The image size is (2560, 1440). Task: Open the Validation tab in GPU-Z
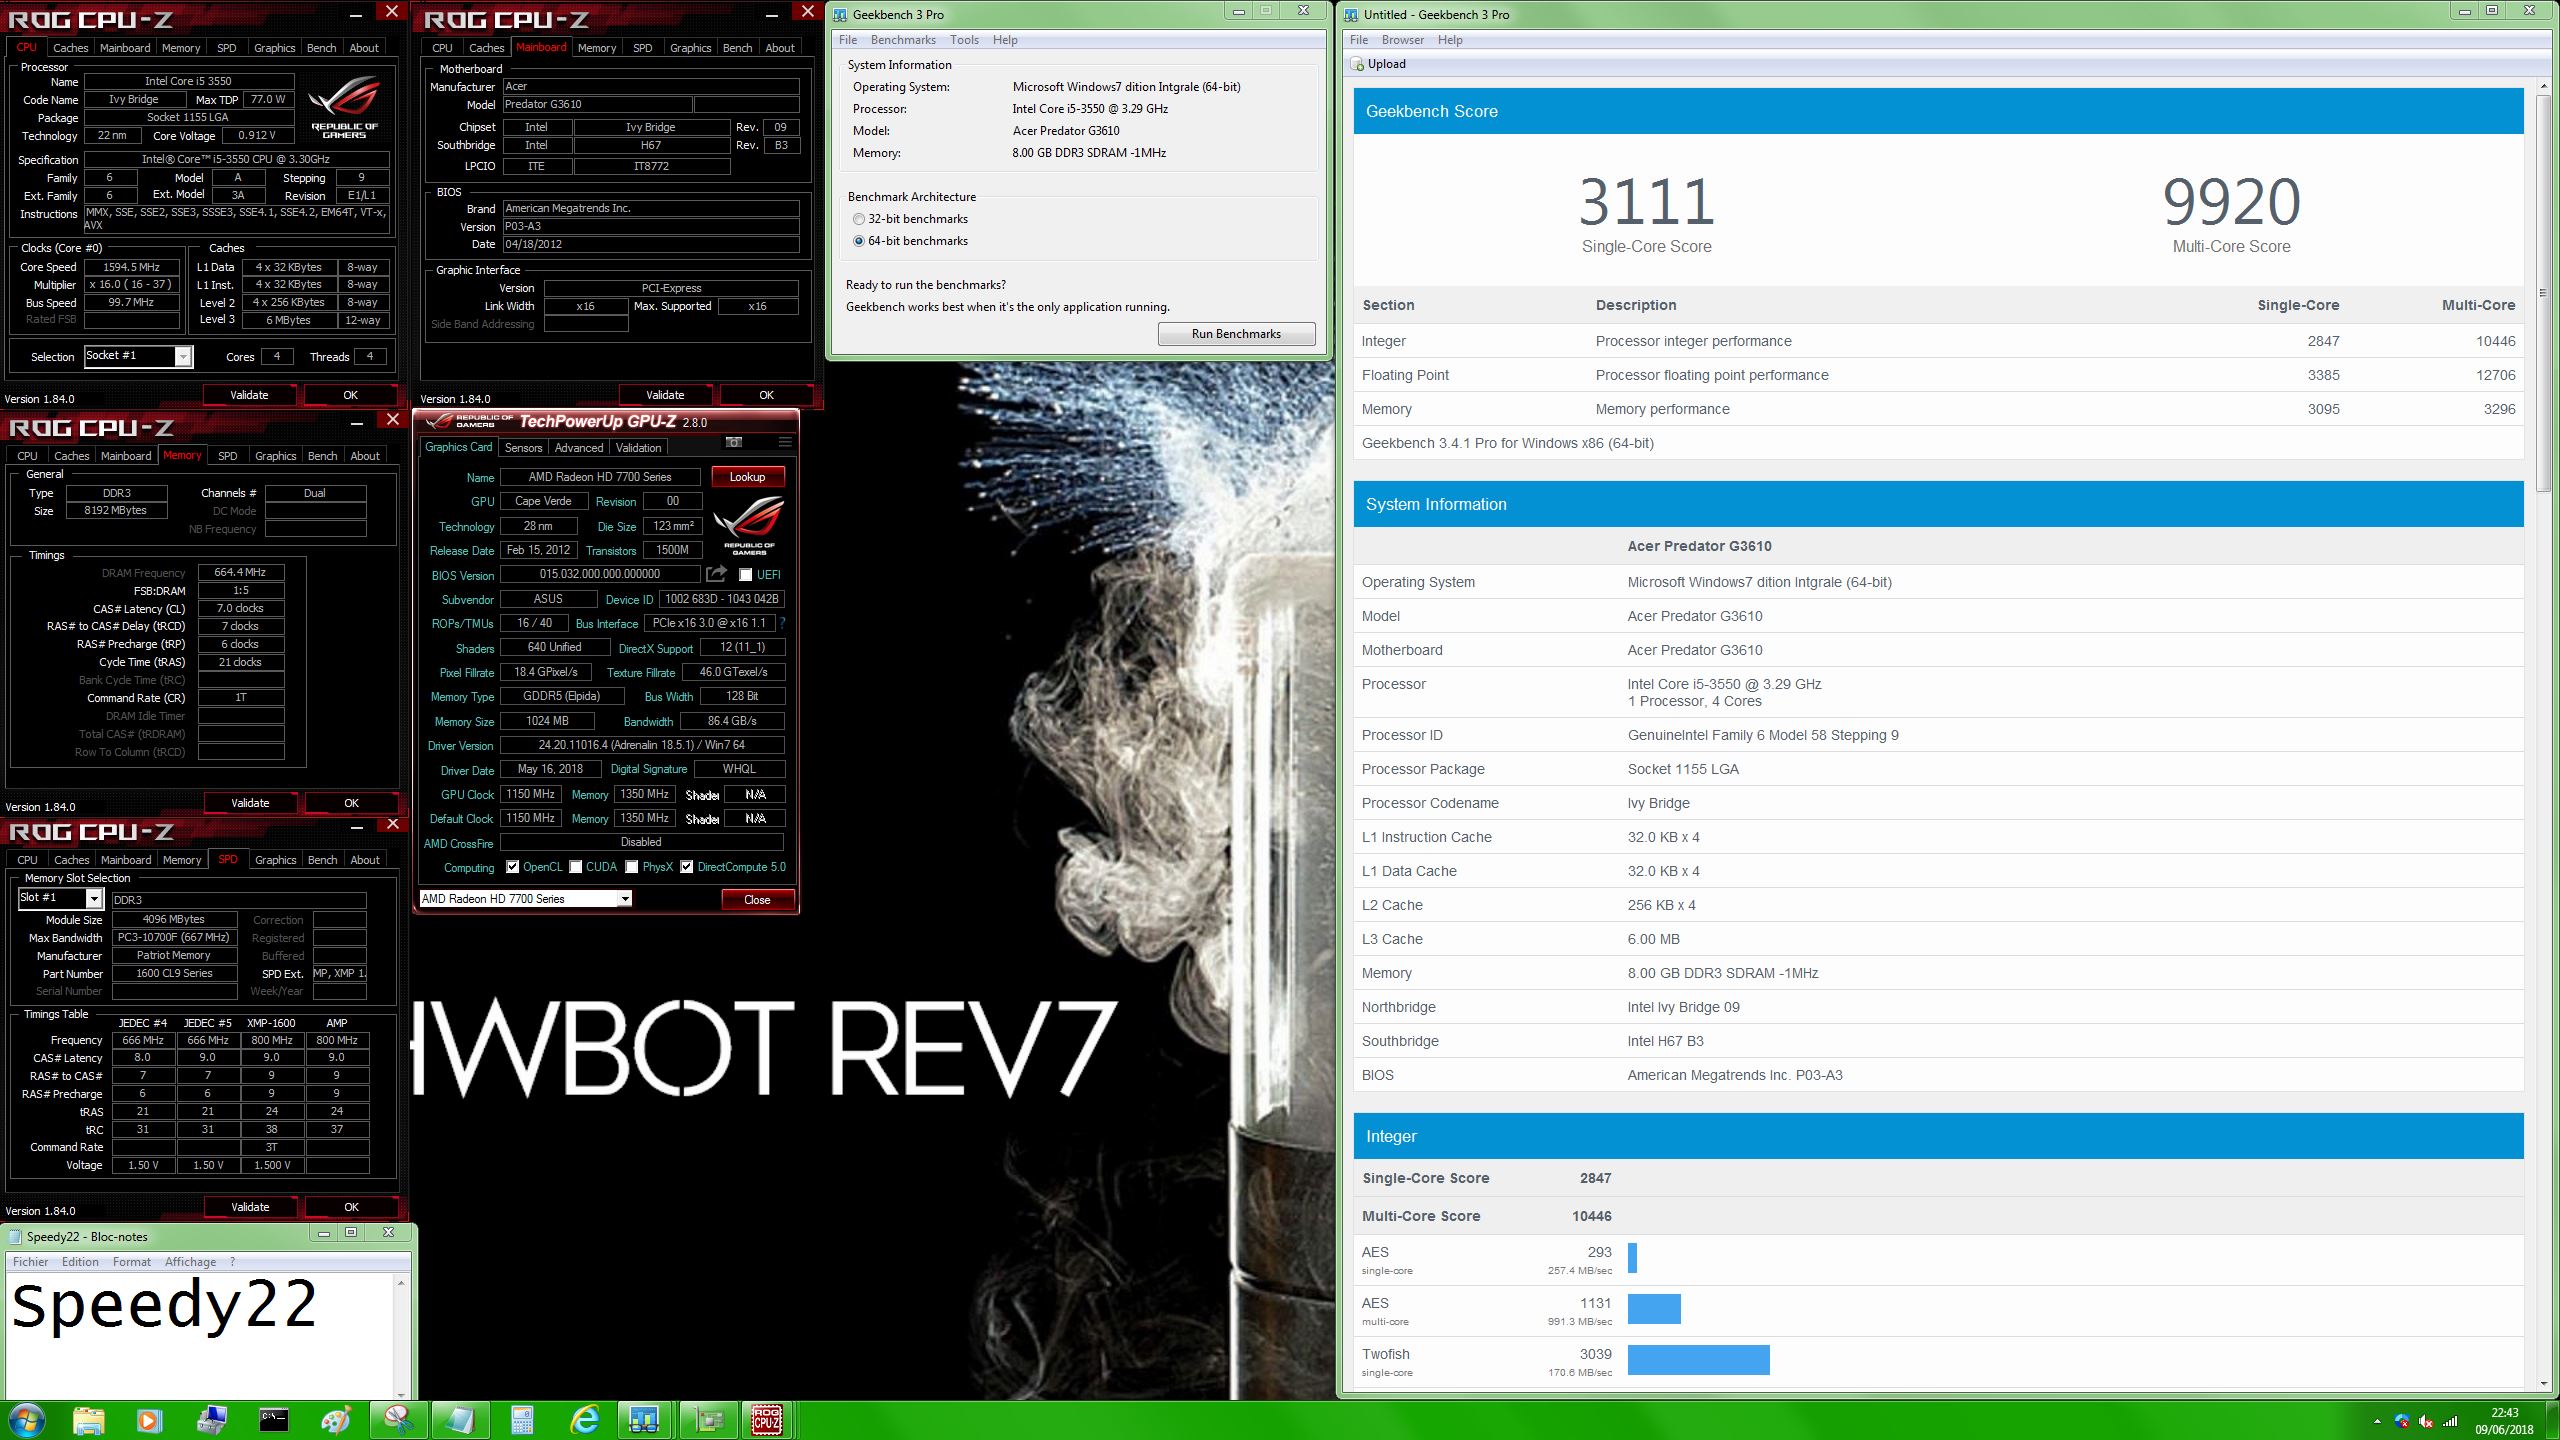point(638,448)
